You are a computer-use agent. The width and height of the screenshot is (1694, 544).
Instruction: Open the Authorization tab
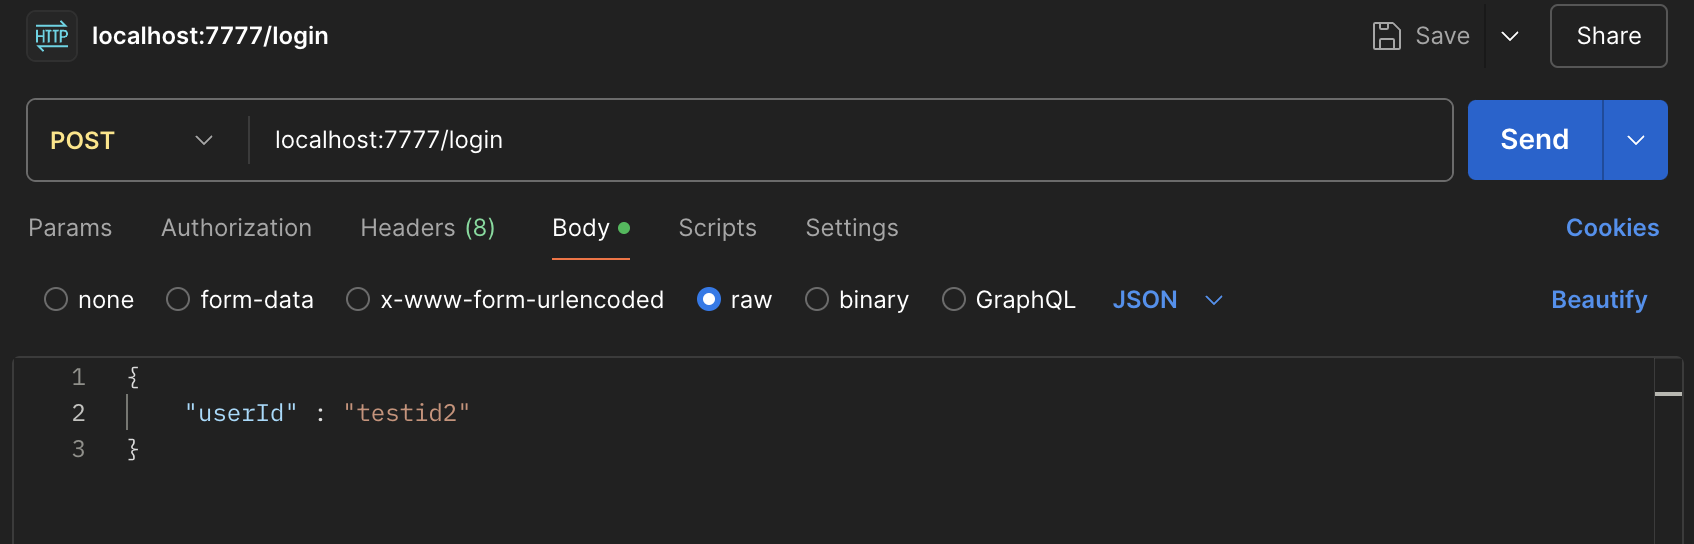click(x=236, y=228)
